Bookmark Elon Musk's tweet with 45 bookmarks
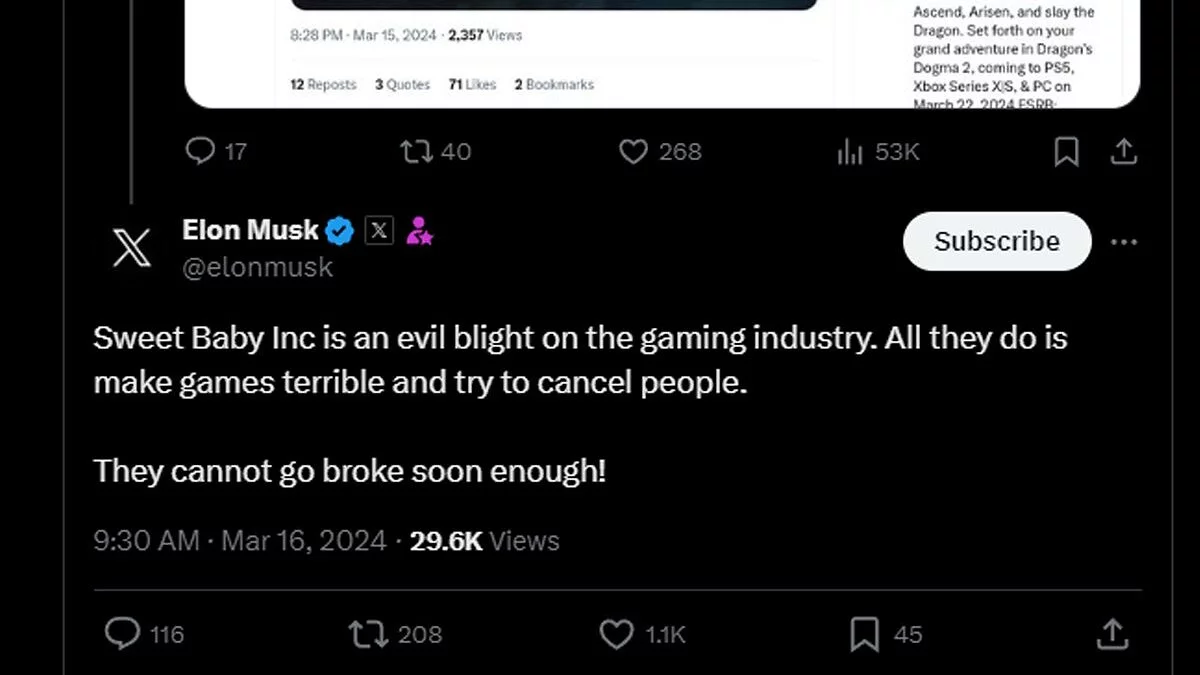The height and width of the screenshot is (675, 1200). coord(864,634)
